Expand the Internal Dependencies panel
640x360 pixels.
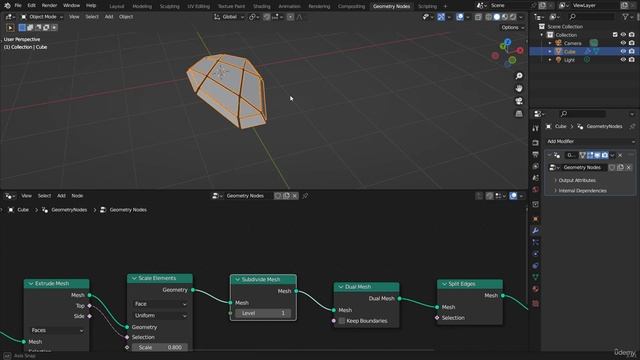point(582,191)
